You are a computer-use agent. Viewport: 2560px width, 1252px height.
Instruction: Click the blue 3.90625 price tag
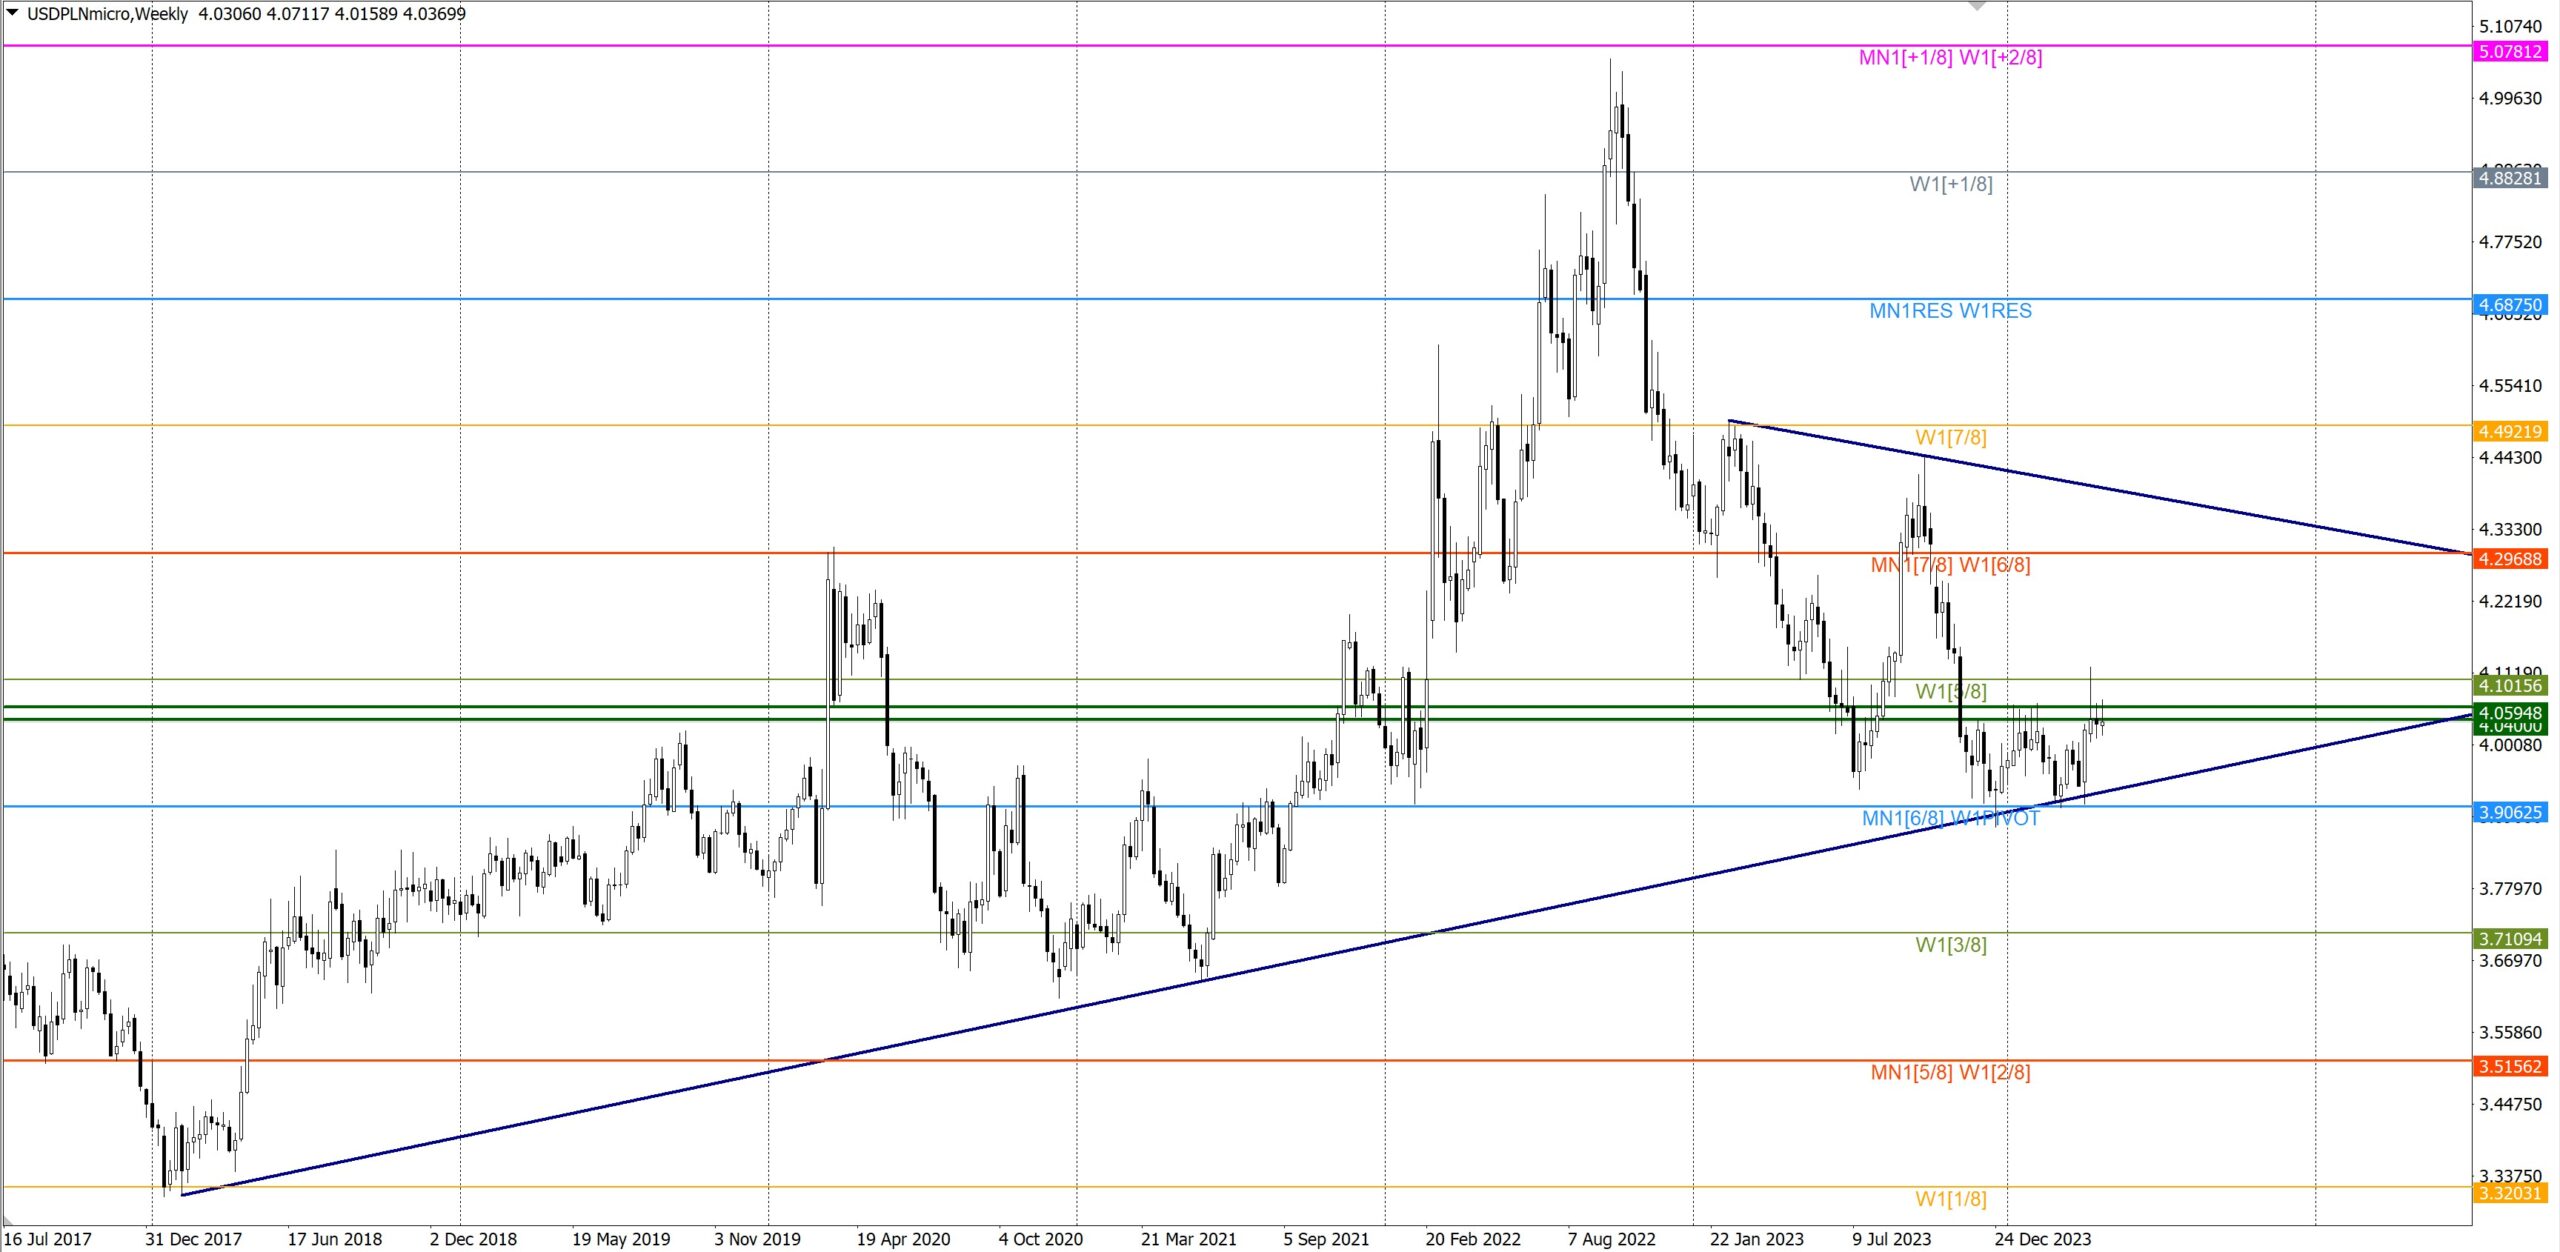[x=2510, y=813]
